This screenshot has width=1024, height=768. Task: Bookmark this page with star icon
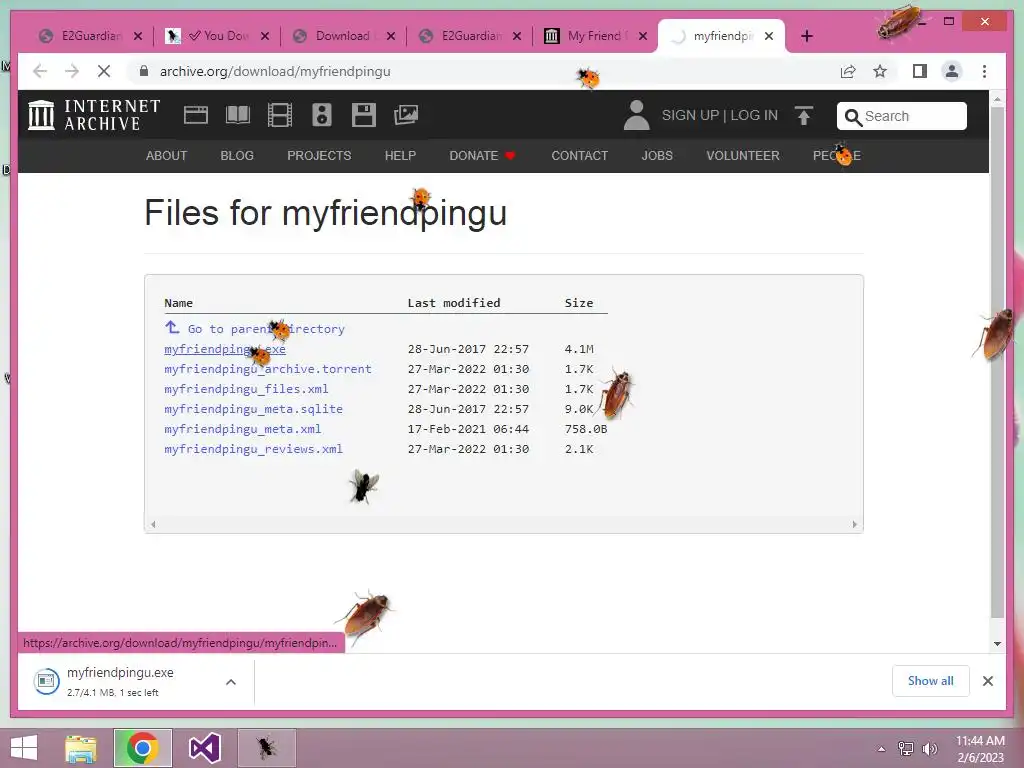pyautogui.click(x=880, y=71)
